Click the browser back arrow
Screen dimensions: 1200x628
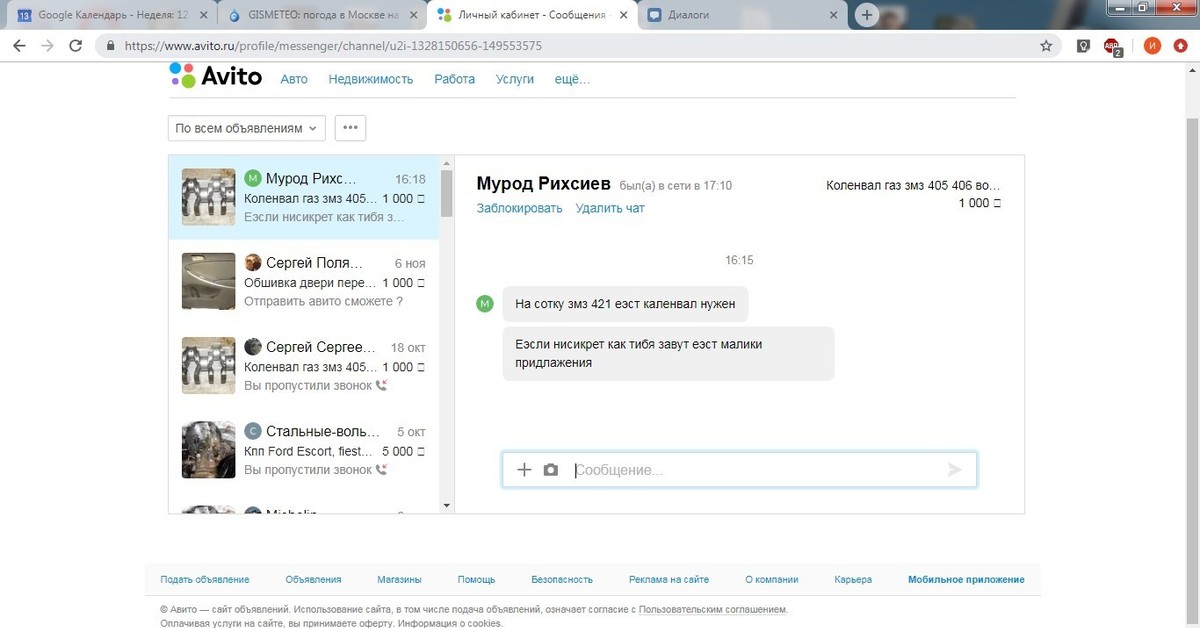coord(19,46)
